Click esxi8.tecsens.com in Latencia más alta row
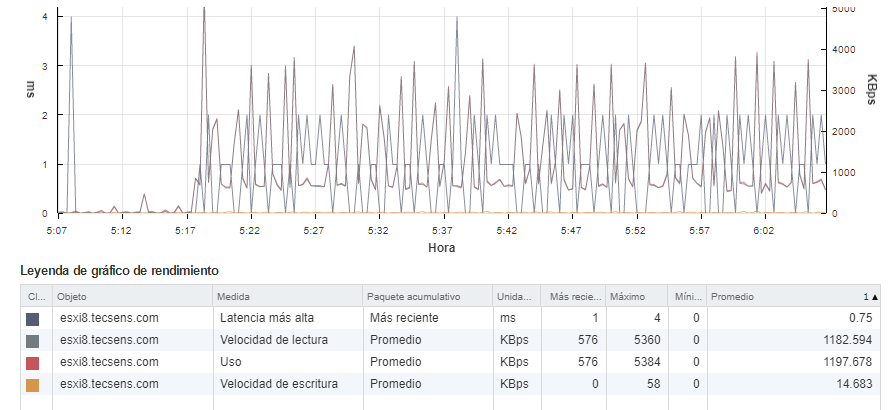 click(109, 318)
